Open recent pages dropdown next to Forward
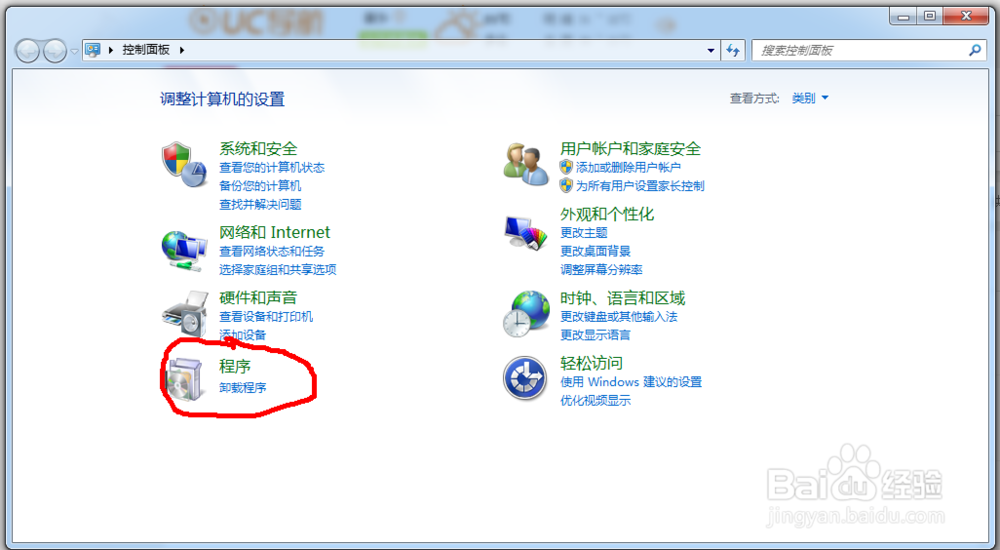This screenshot has width=1000, height=550. point(75,51)
